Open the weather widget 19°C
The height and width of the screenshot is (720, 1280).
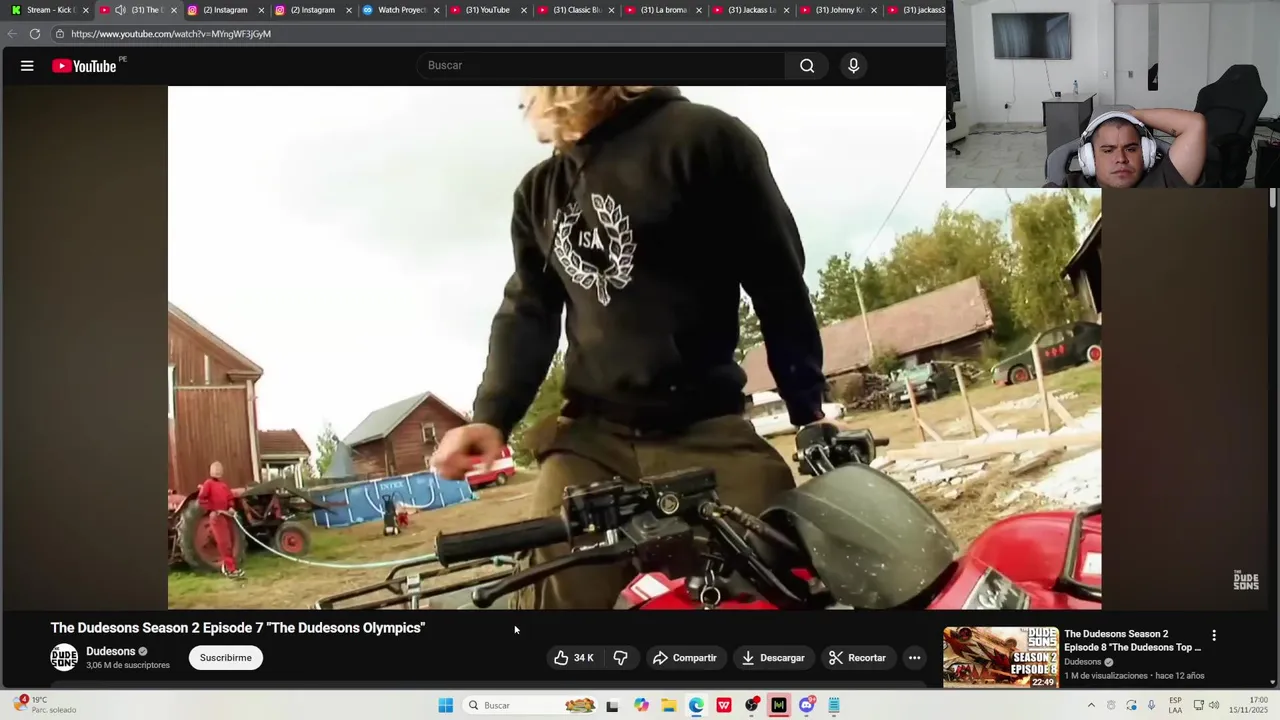click(x=45, y=705)
